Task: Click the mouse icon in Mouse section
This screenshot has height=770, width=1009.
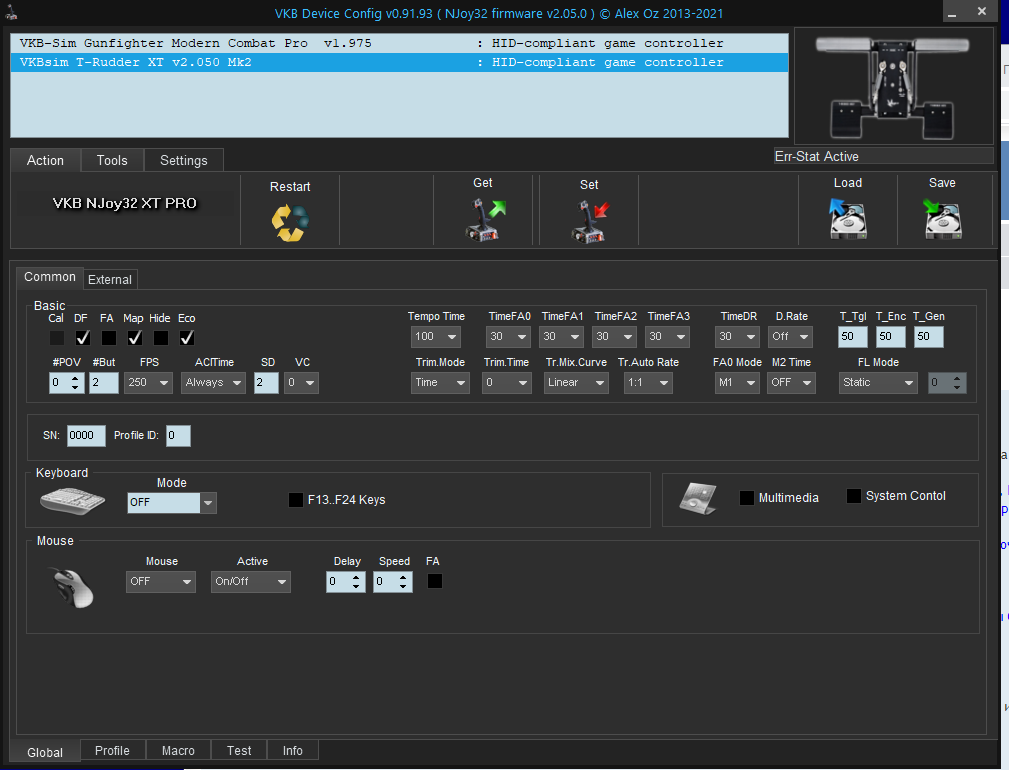Action: pyautogui.click(x=73, y=587)
